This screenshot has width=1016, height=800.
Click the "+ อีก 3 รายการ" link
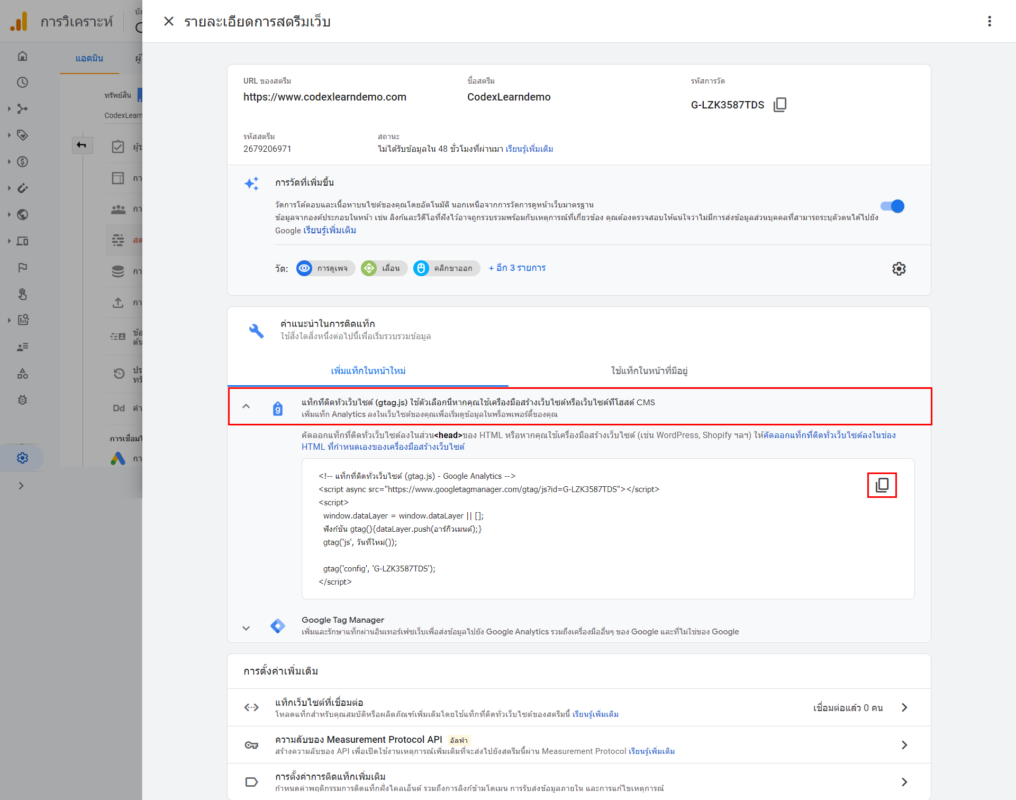[x=517, y=268]
